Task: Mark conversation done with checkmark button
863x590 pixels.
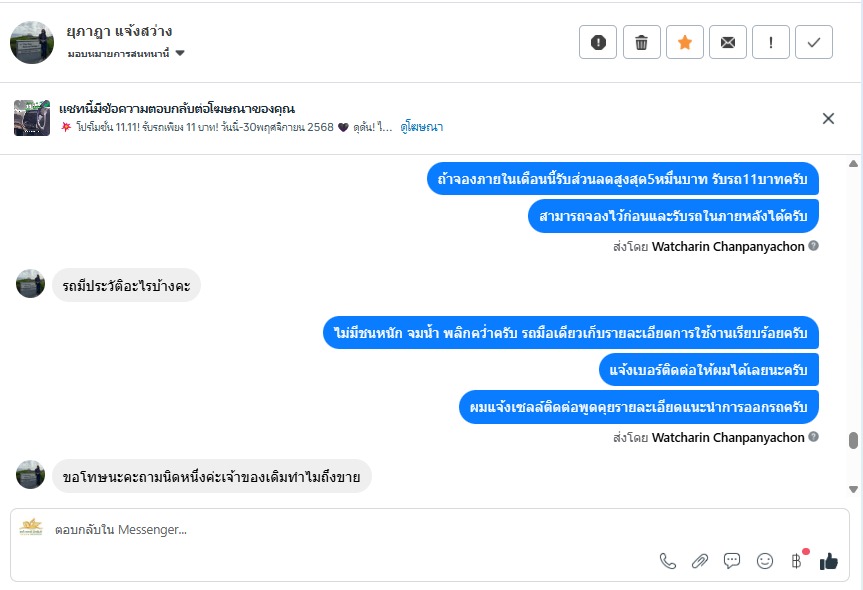Action: point(813,42)
